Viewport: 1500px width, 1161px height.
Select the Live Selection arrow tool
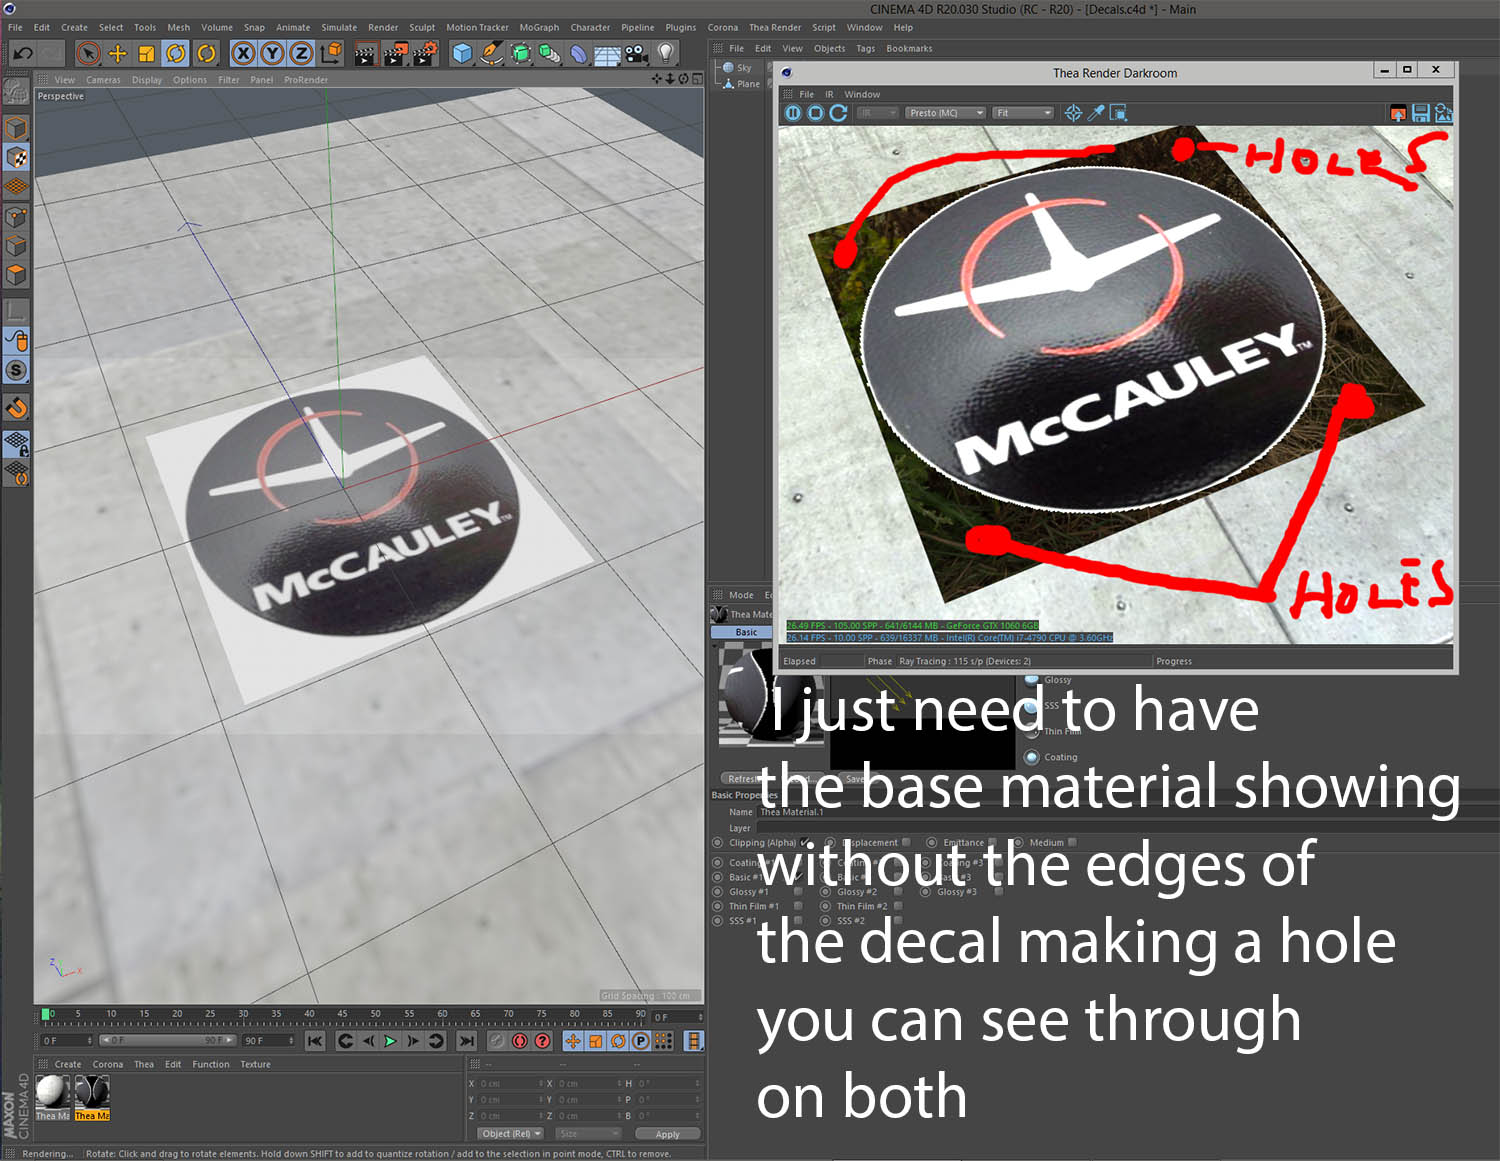point(88,53)
